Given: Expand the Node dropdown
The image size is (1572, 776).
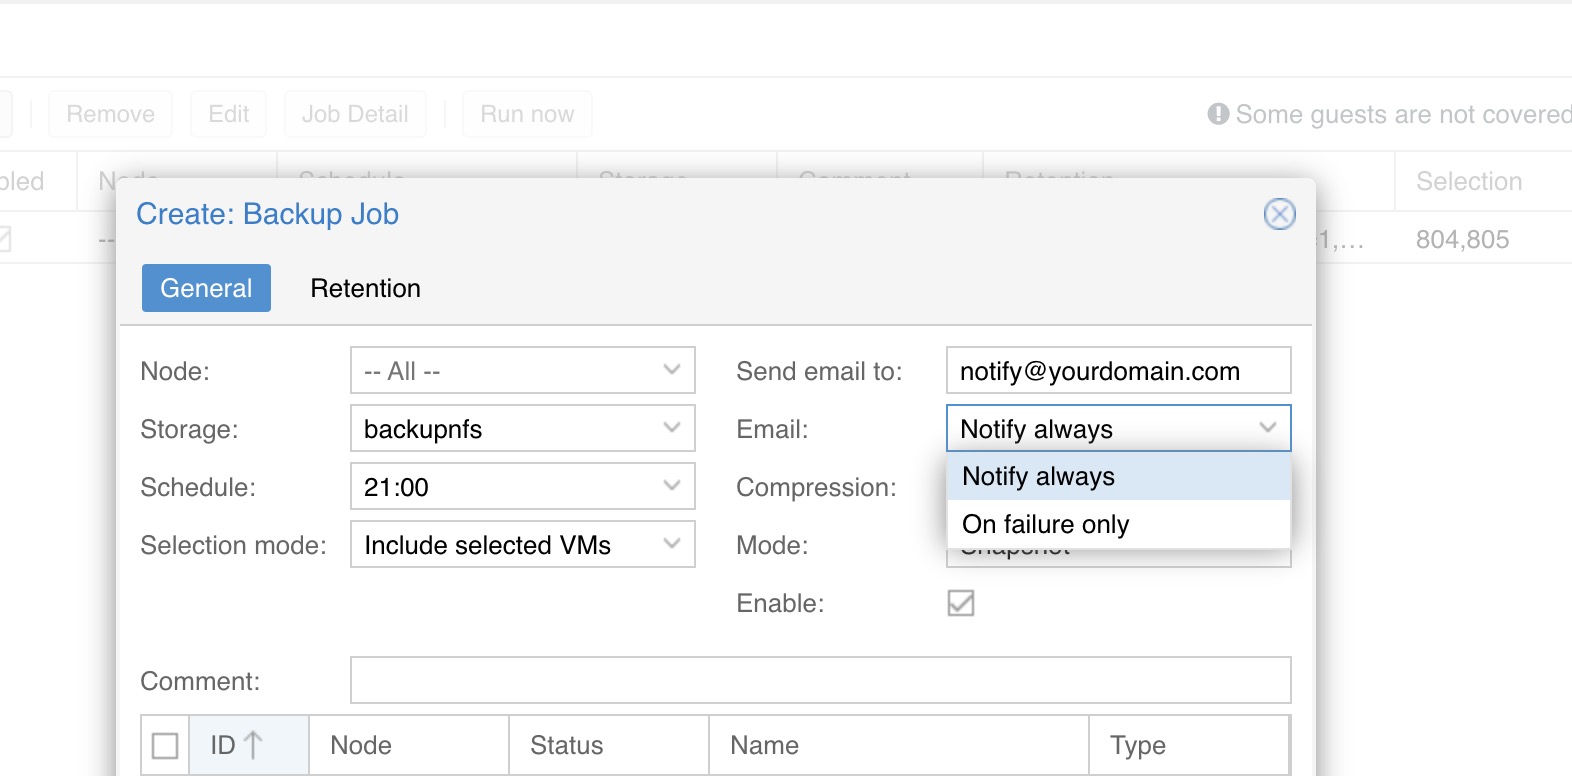Looking at the screenshot, I should coord(671,371).
